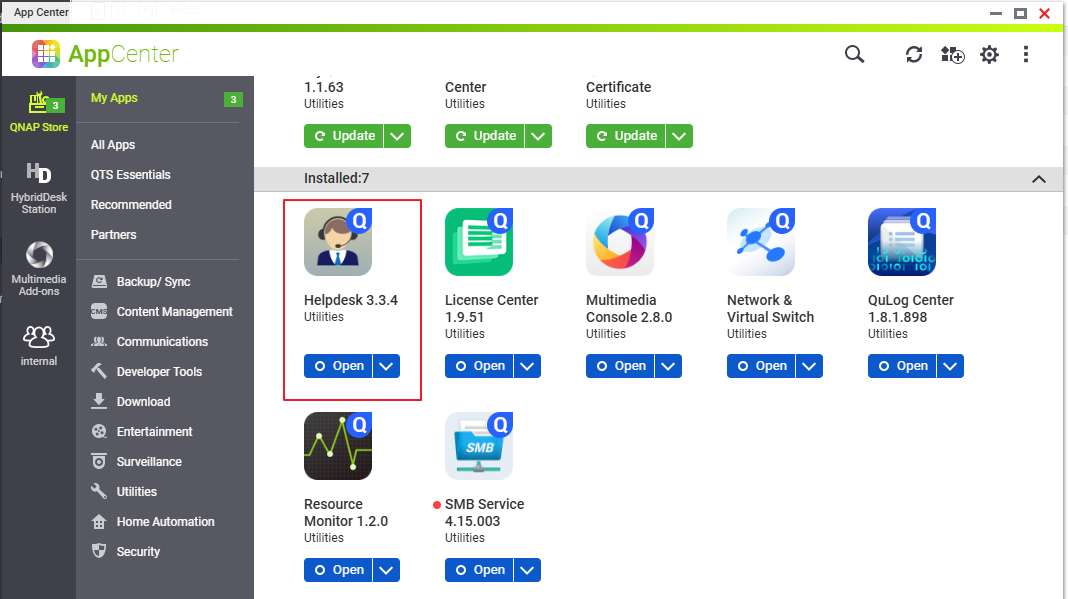Click the search magnifier icon
1068x599 pixels.
(854, 54)
